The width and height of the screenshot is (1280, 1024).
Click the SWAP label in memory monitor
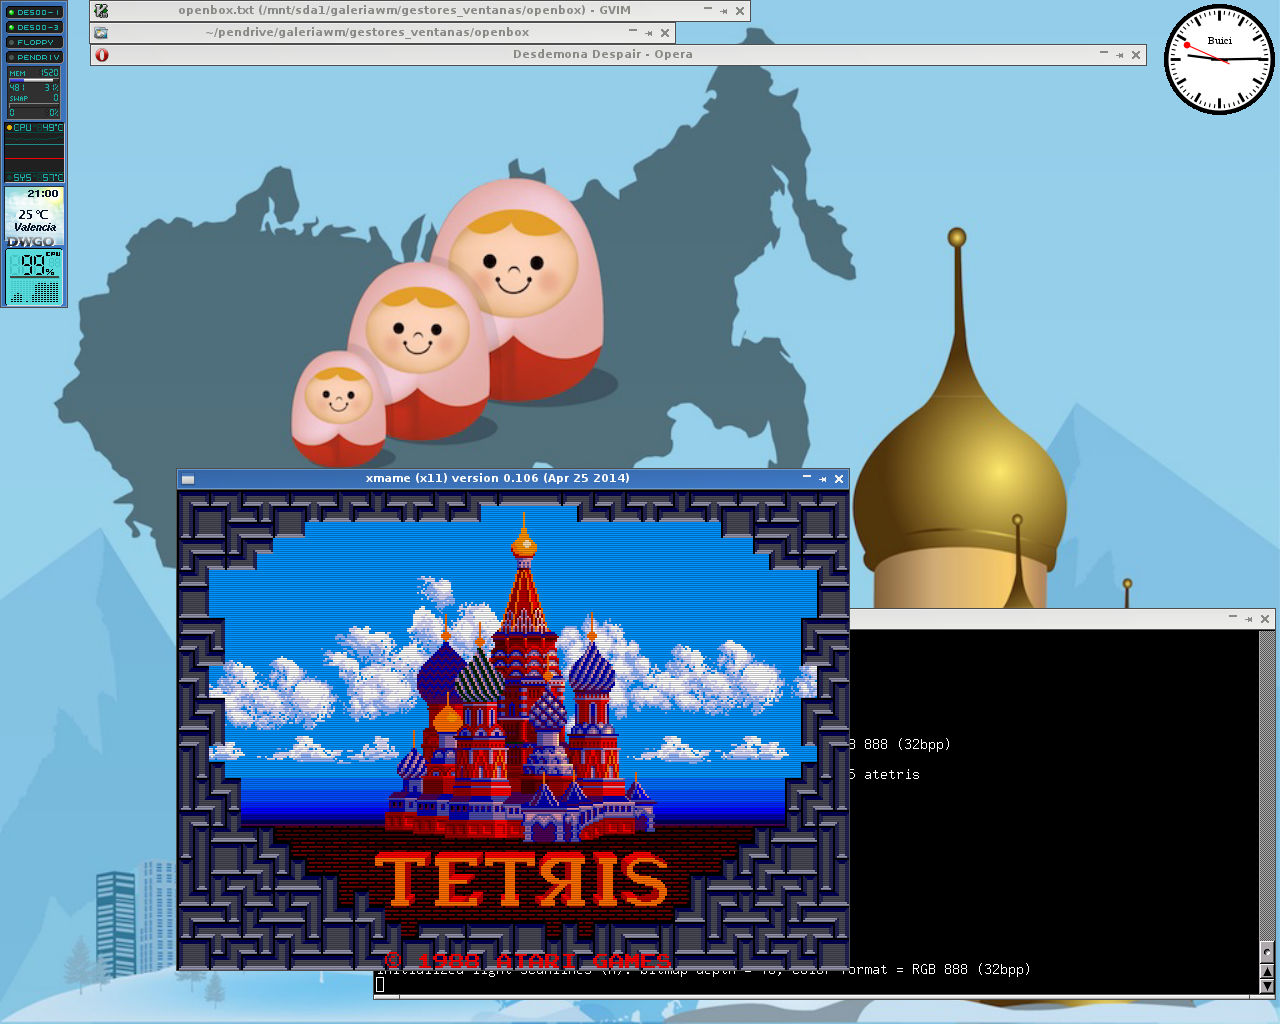coord(19,98)
